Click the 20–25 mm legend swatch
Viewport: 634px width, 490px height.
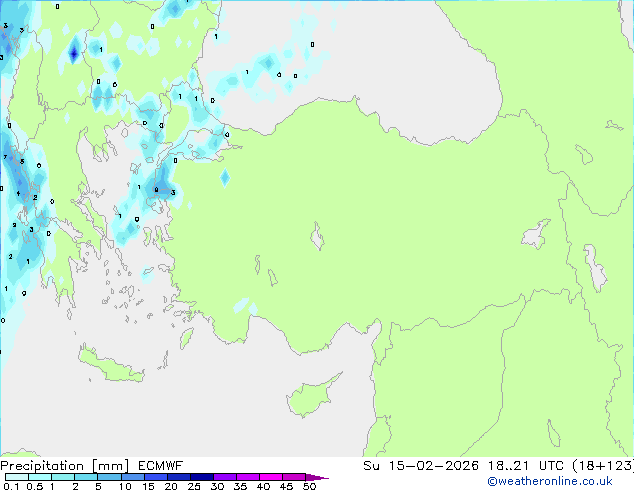178,477
